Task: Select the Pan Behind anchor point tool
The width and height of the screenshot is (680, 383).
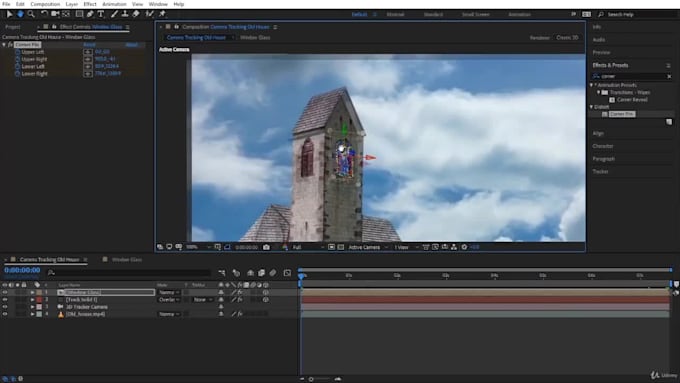Action: click(x=66, y=14)
